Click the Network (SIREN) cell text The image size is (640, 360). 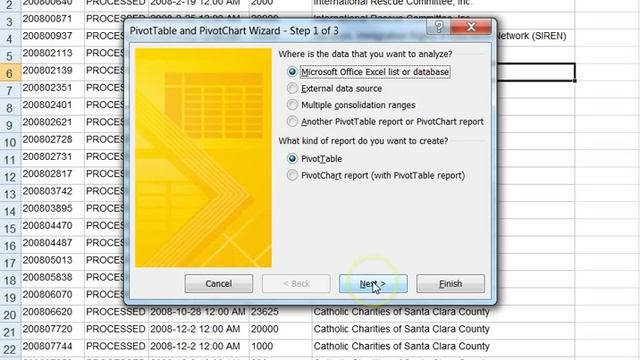tap(531, 36)
